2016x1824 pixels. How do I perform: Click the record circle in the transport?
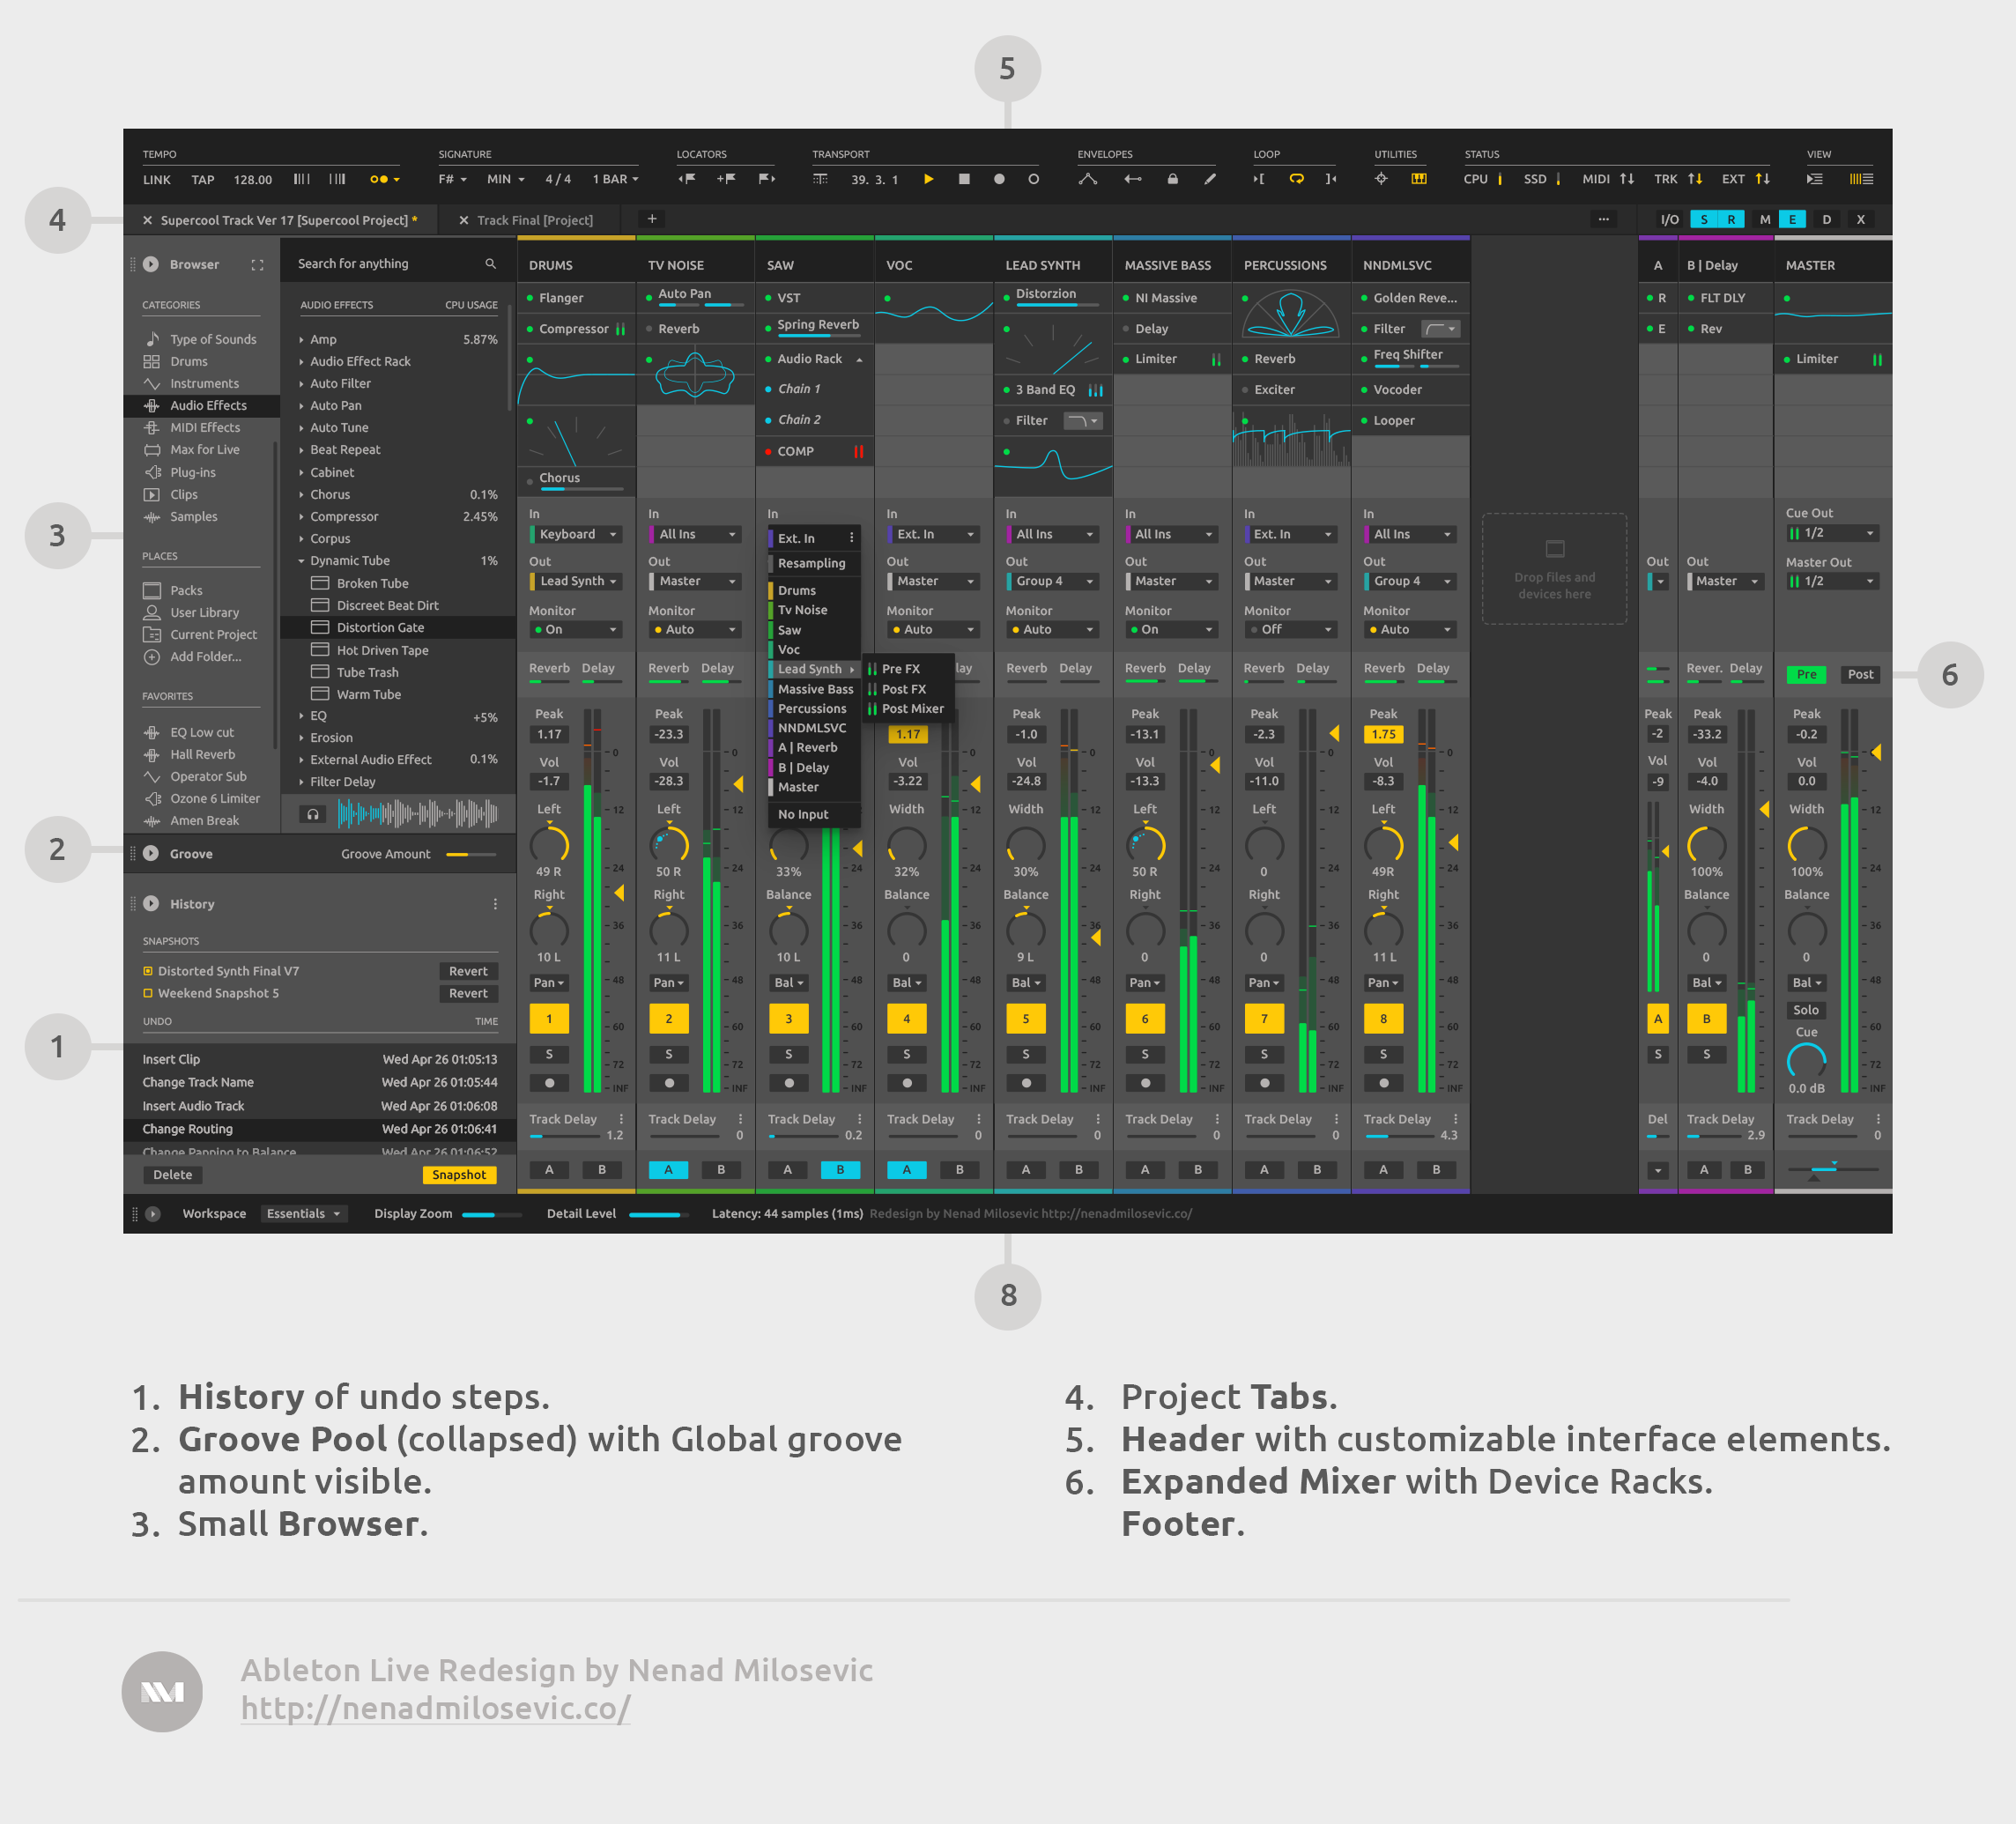point(998,179)
